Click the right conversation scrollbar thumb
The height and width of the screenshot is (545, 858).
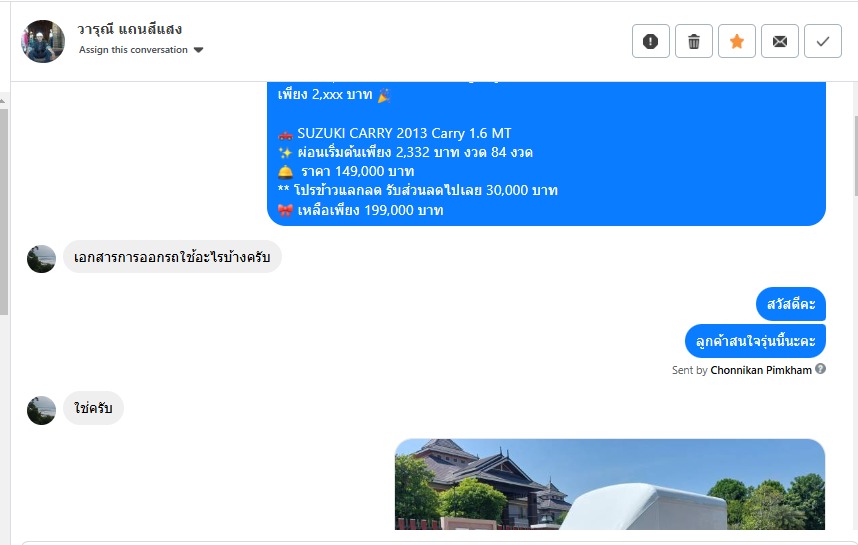855,156
